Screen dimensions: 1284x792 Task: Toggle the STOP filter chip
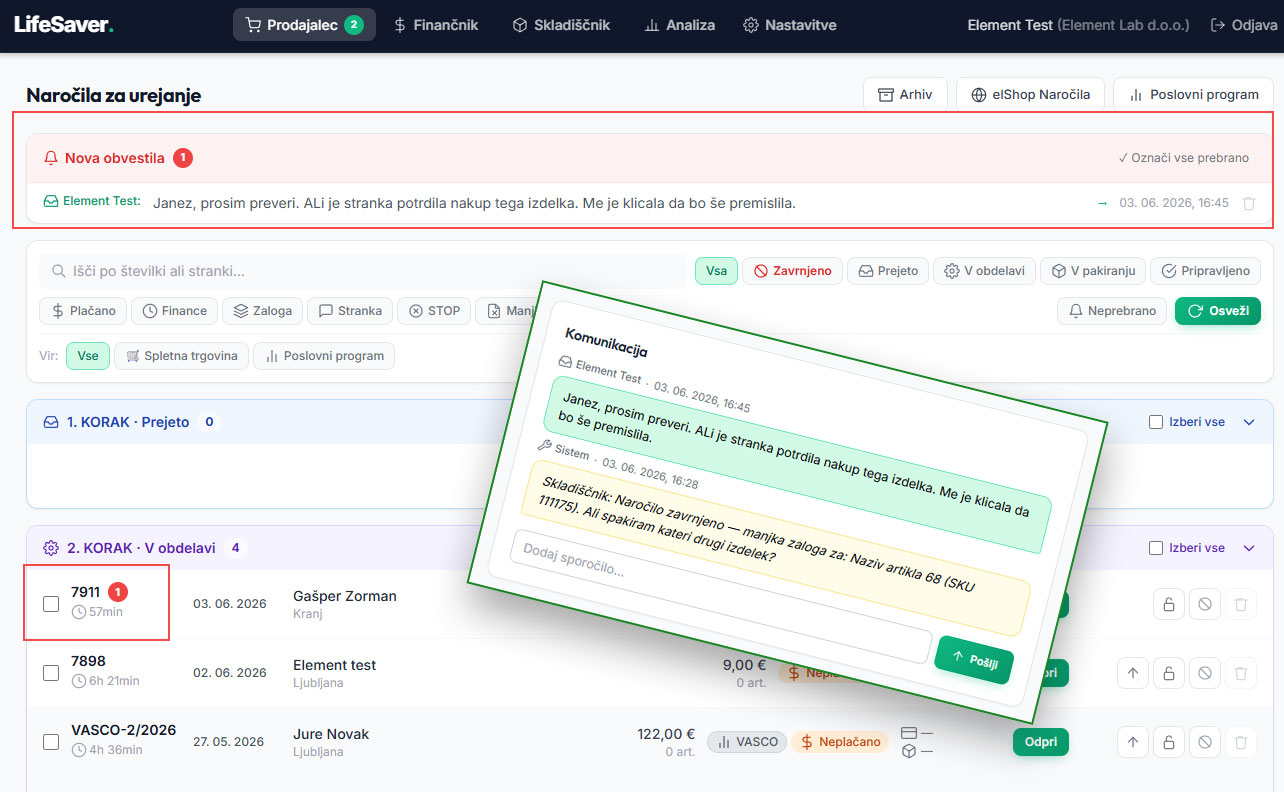pos(434,311)
